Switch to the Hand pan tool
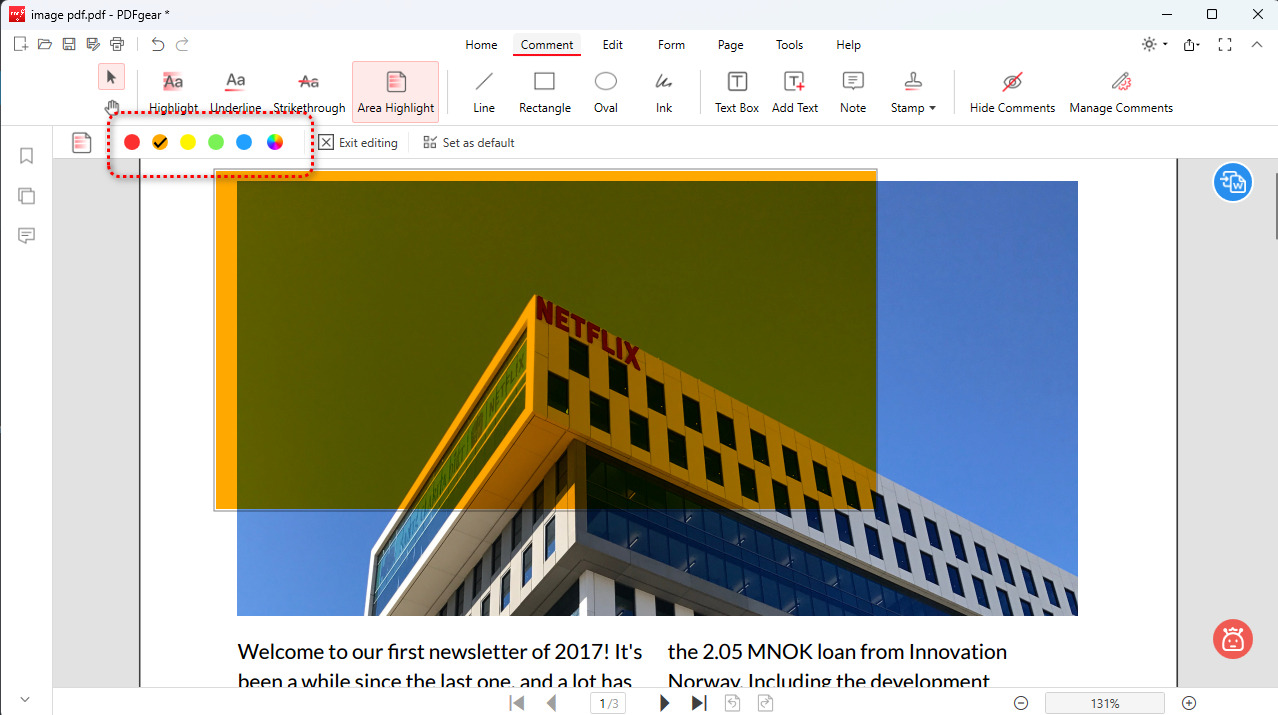The height and width of the screenshot is (715, 1278). [112, 107]
